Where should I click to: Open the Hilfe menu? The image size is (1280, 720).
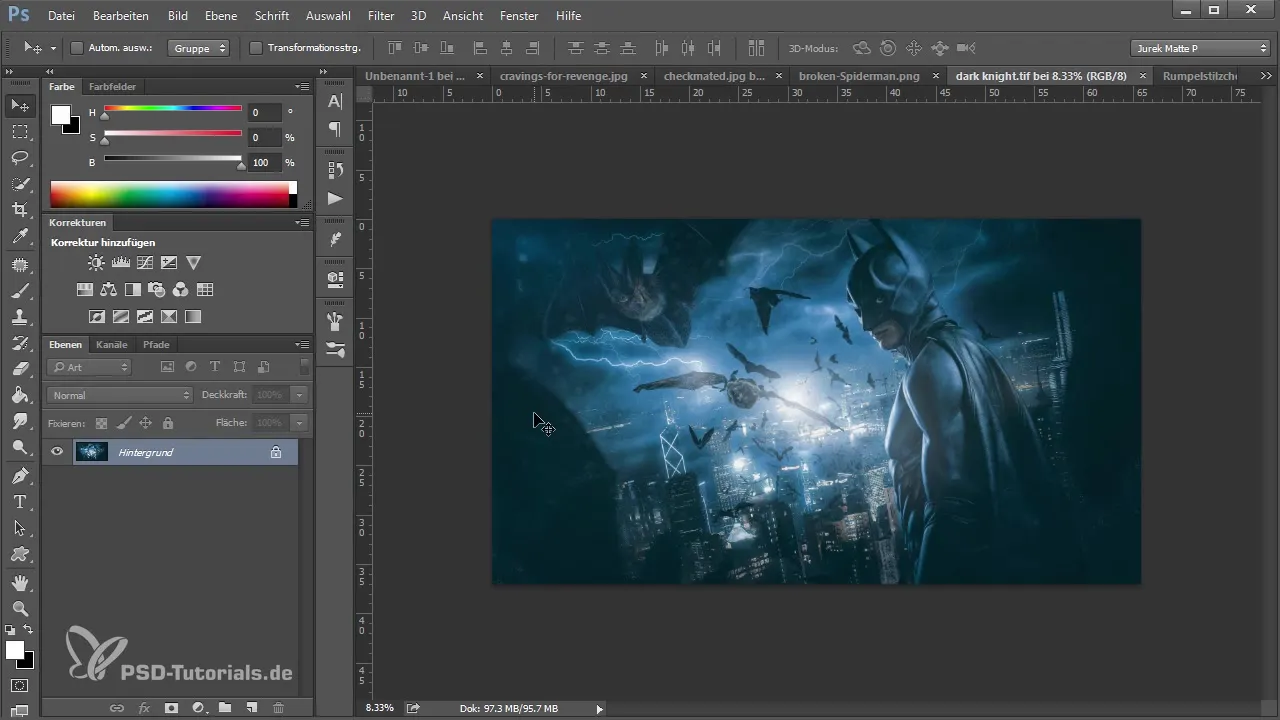point(568,16)
